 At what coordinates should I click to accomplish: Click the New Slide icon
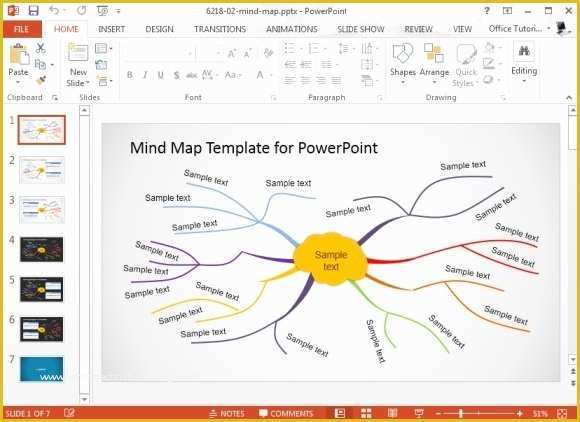pos(78,53)
